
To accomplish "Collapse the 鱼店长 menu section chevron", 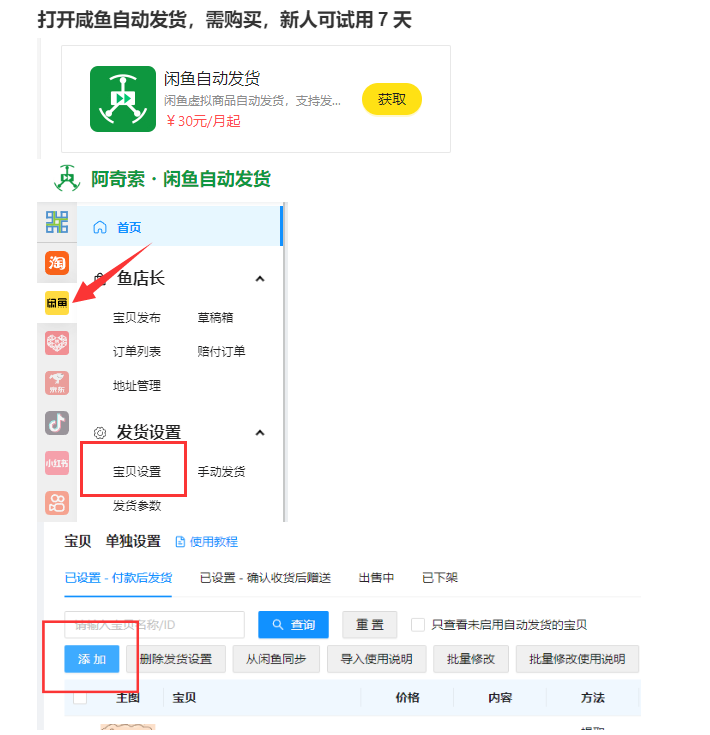I will 260,279.
